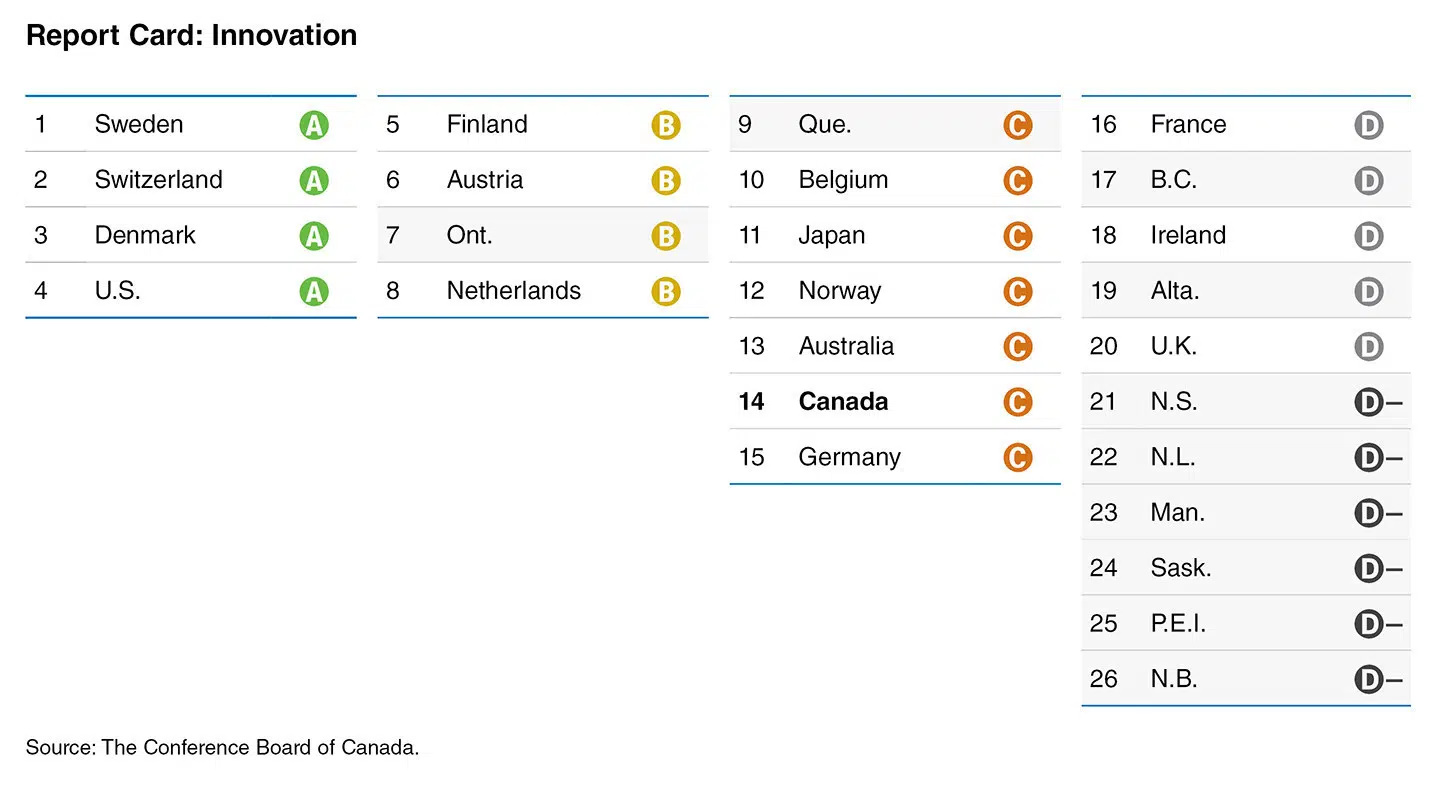Click the Australia row label
The width and height of the screenshot is (1446, 790).
[846, 347]
